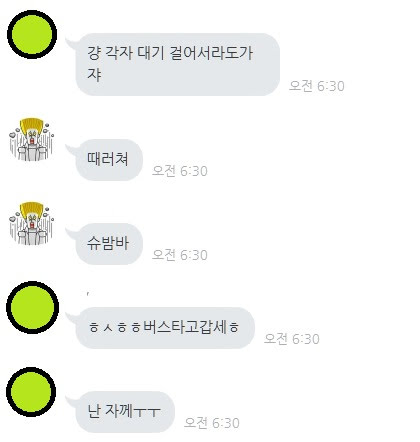Click the lone 쟈 on the second line
The height and width of the screenshot is (442, 420).
pos(94,75)
